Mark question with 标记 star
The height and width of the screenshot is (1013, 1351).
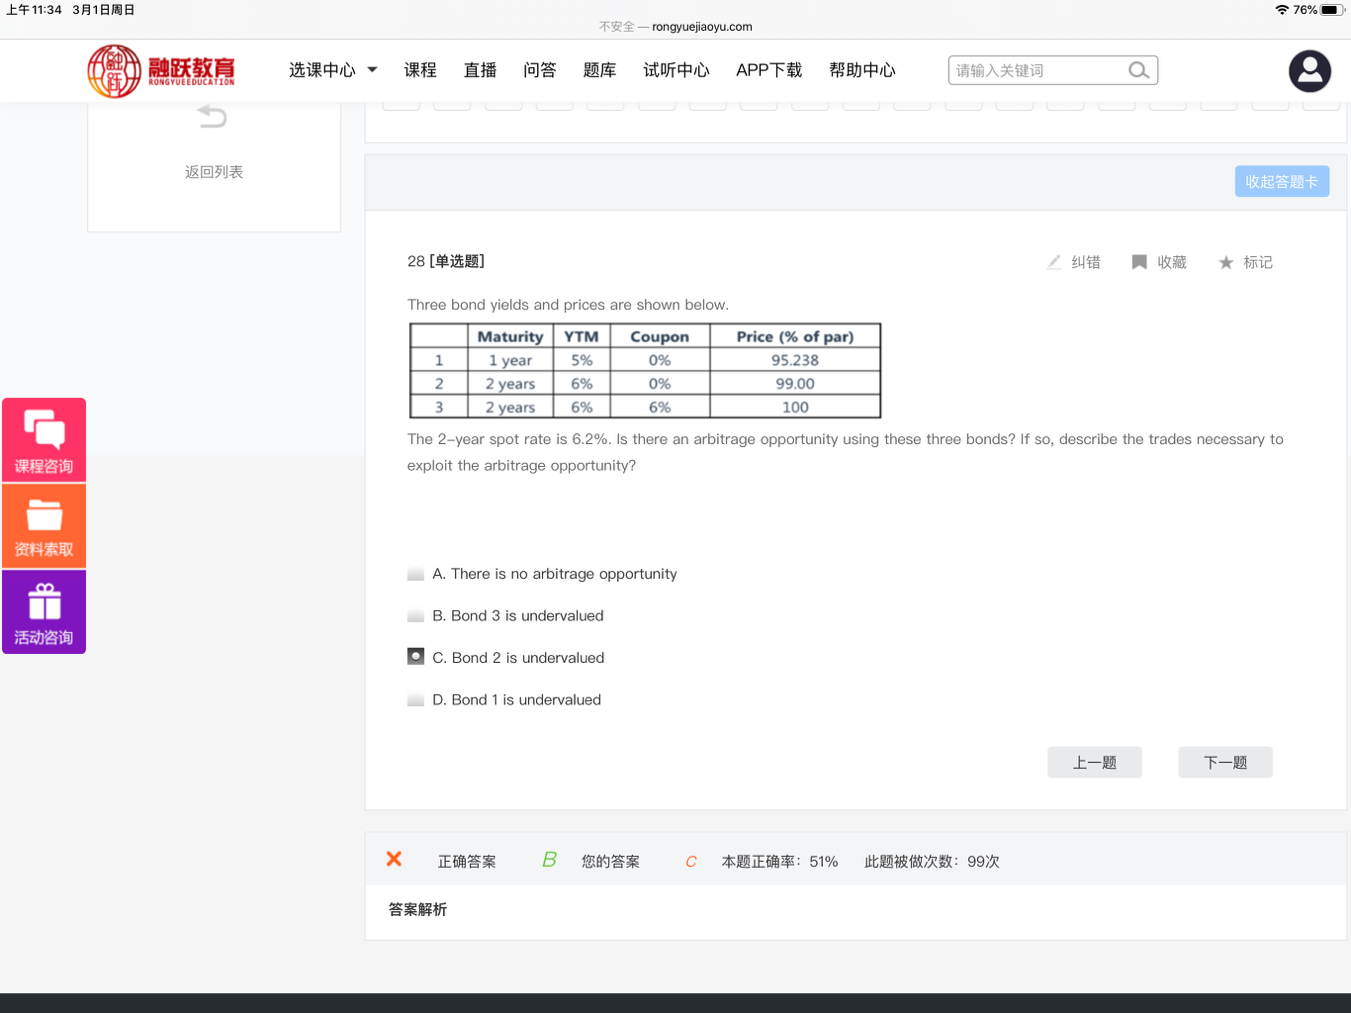pos(1226,262)
